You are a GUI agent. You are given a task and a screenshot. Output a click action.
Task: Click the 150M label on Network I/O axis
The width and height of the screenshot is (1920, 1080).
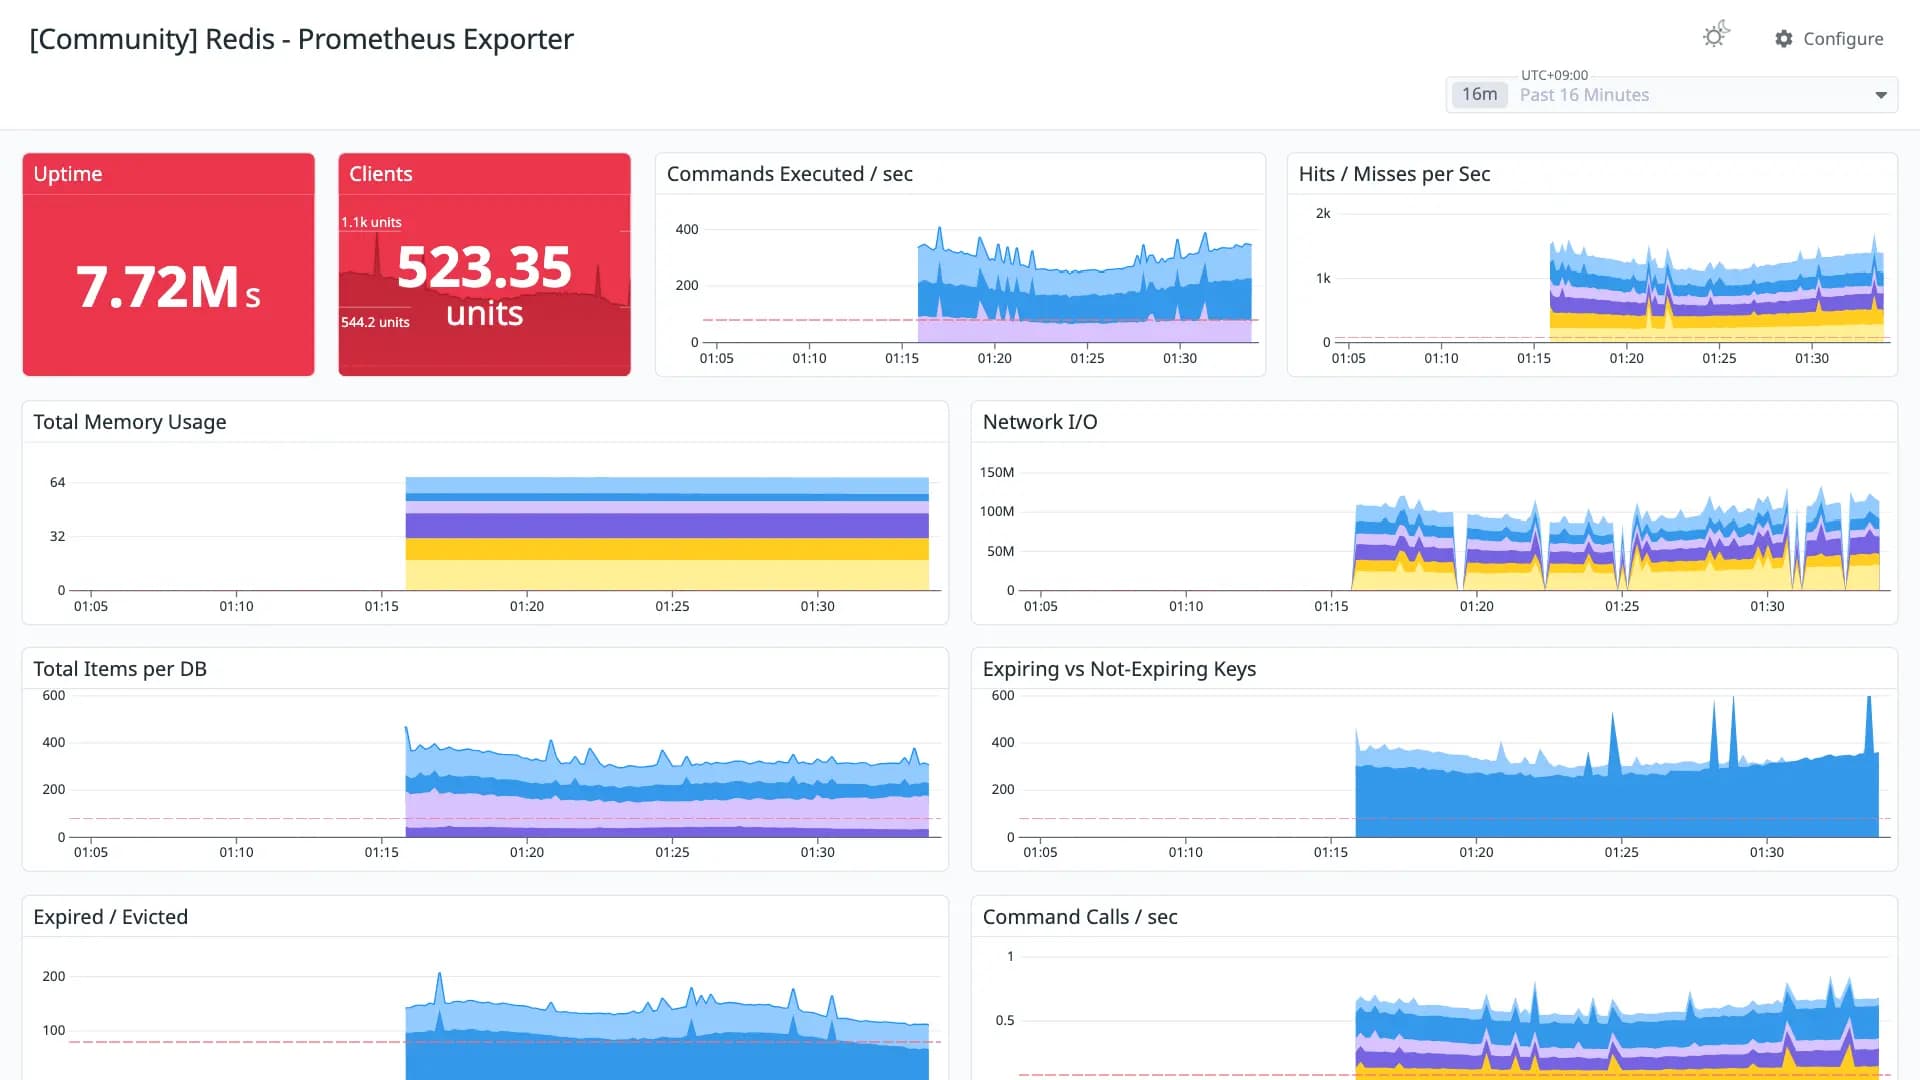point(996,472)
